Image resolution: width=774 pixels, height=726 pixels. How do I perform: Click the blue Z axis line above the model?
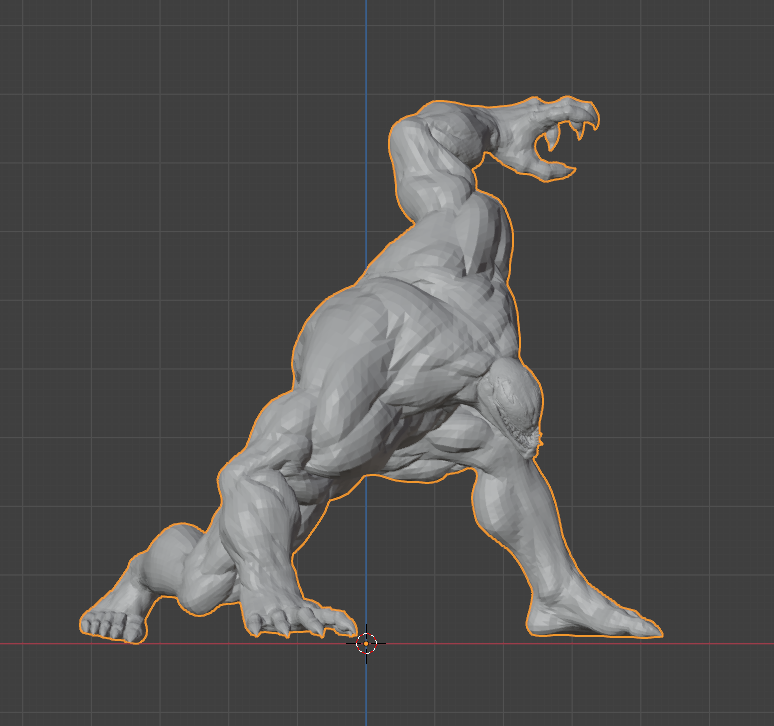pyautogui.click(x=366, y=50)
